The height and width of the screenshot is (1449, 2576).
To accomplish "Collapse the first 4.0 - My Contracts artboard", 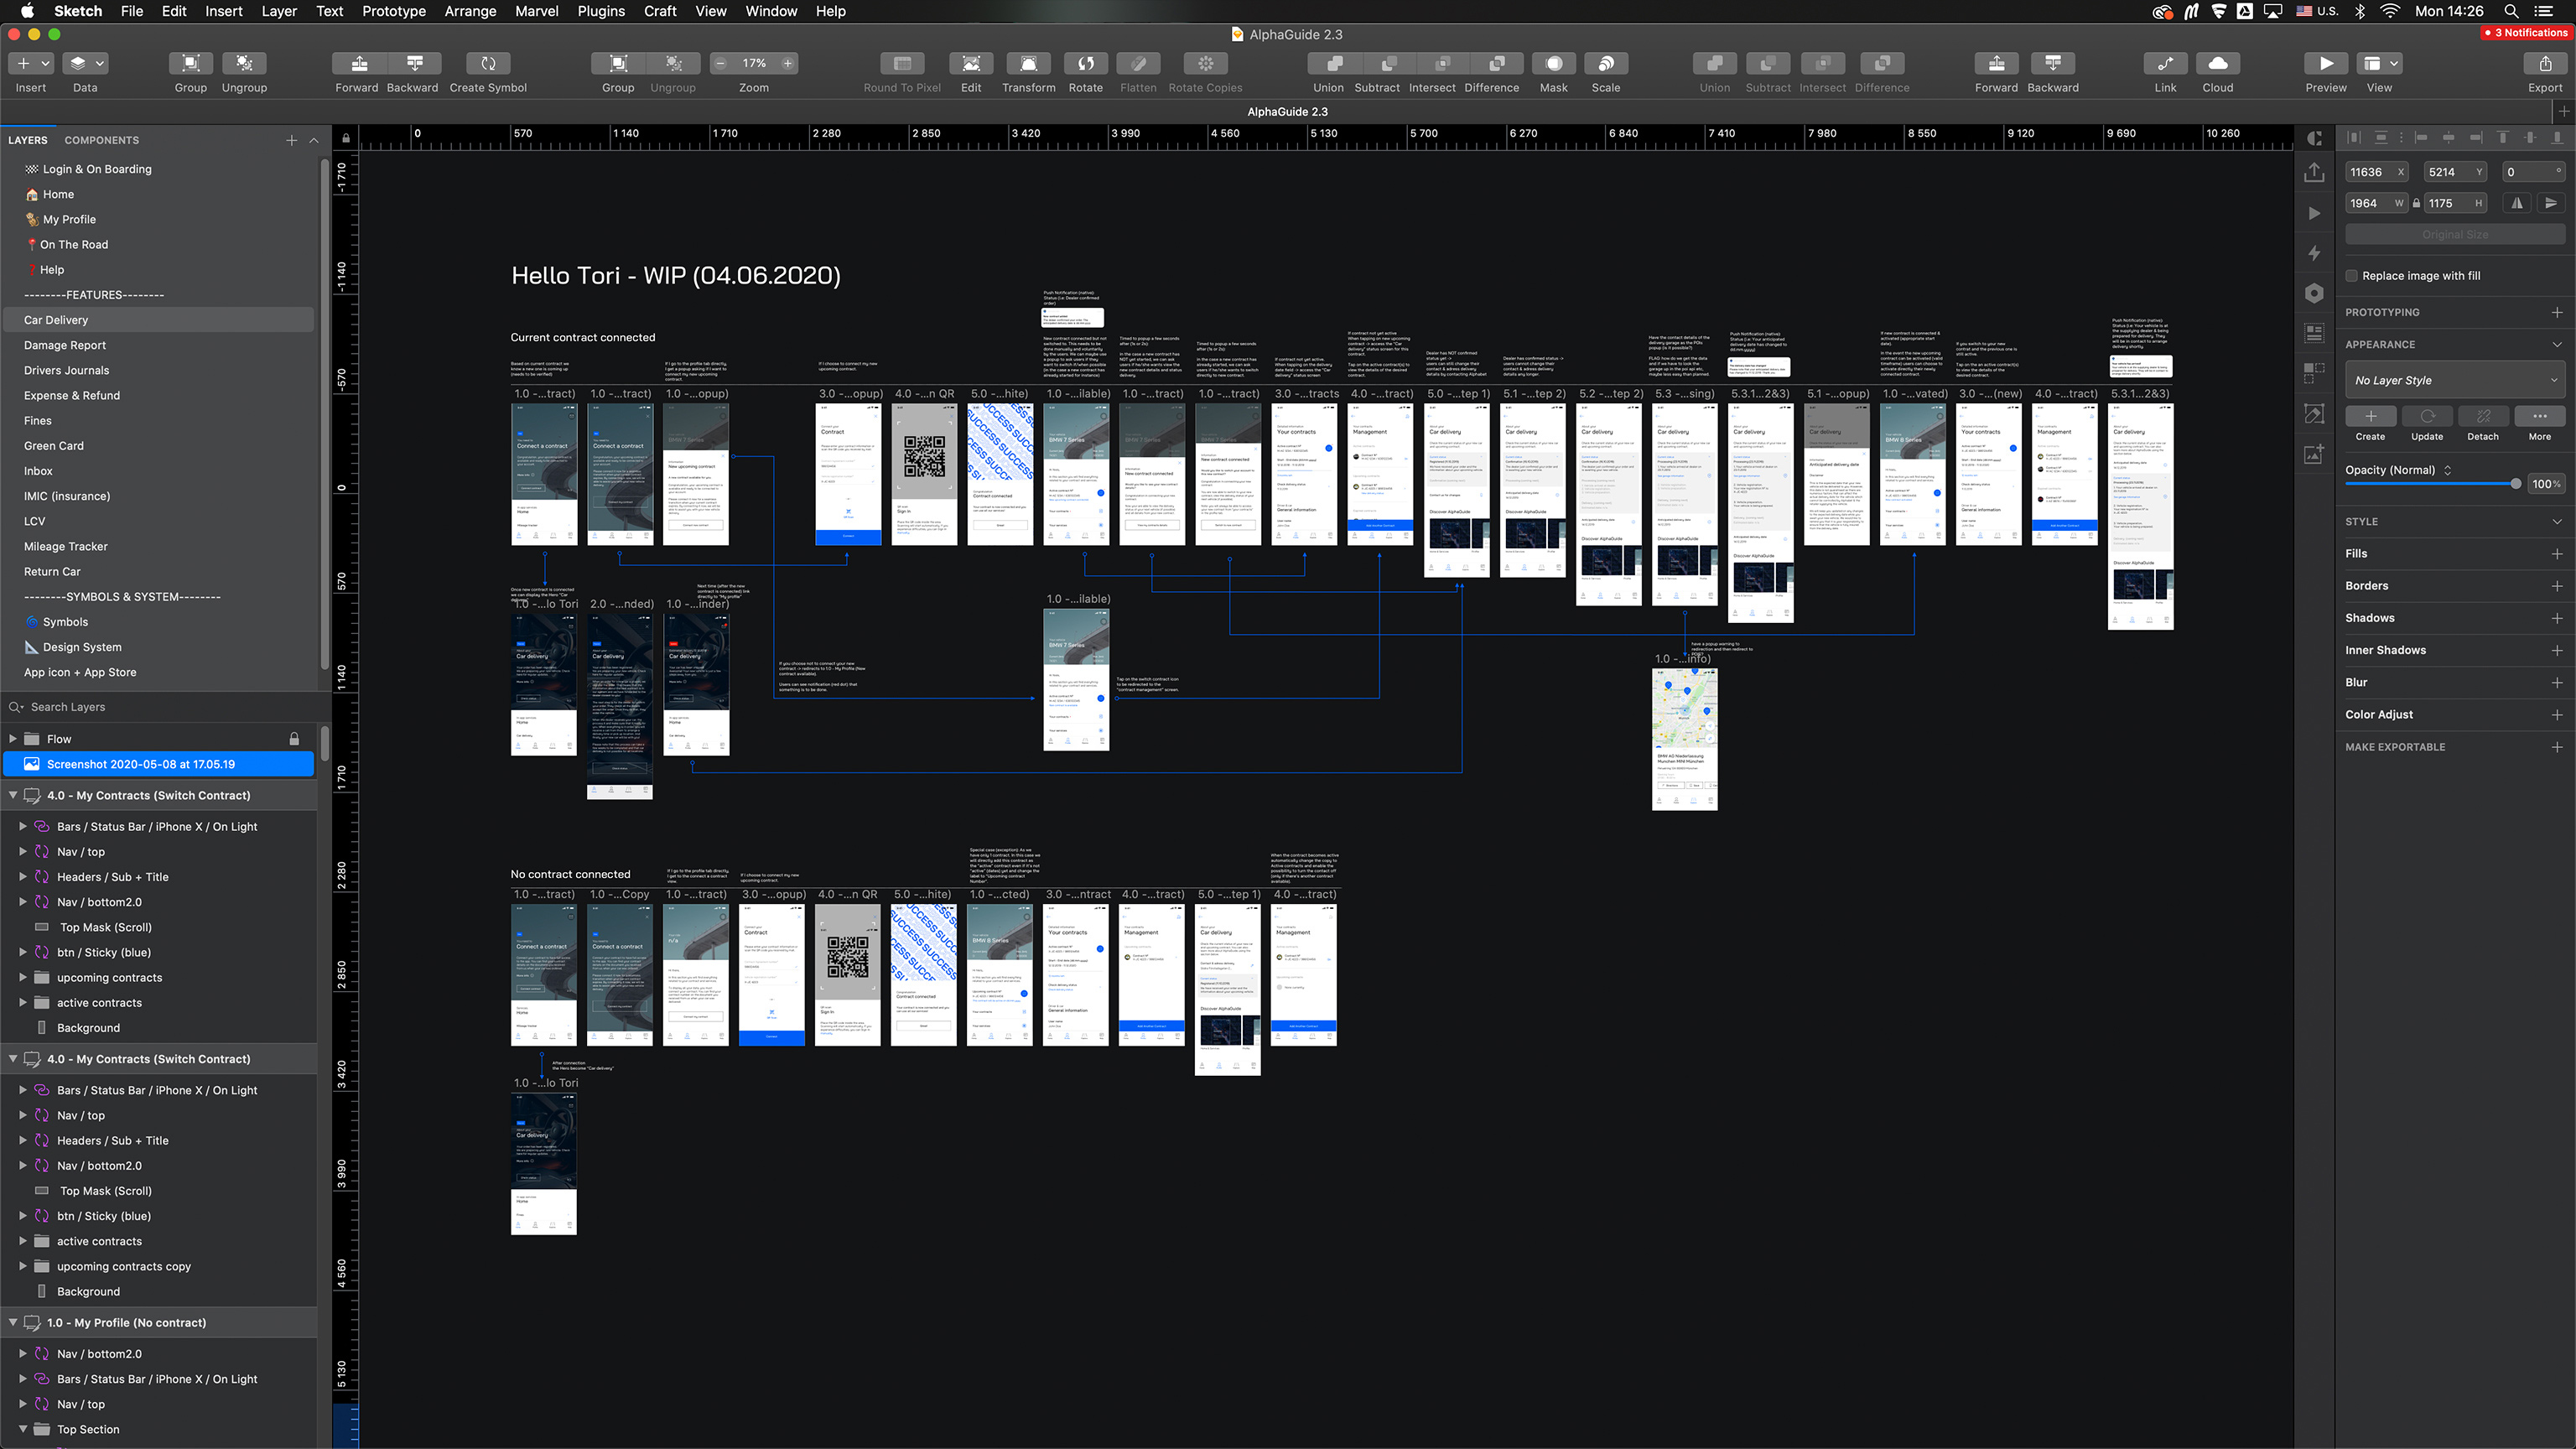I will click(13, 796).
